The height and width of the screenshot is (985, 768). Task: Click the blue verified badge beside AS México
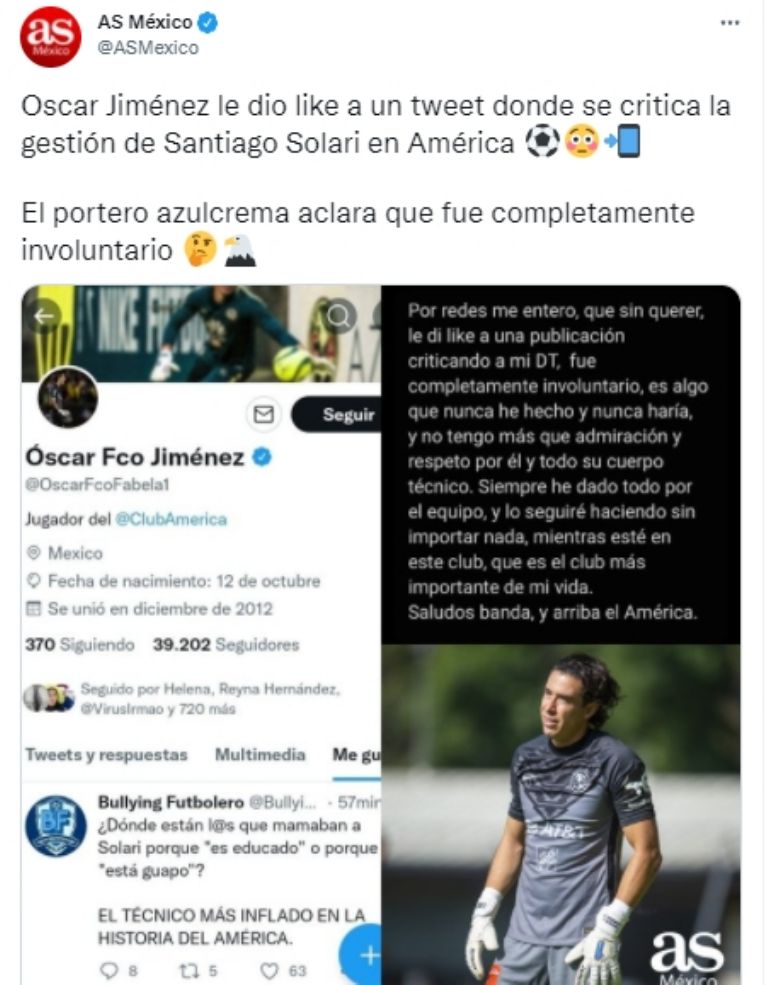click(208, 23)
